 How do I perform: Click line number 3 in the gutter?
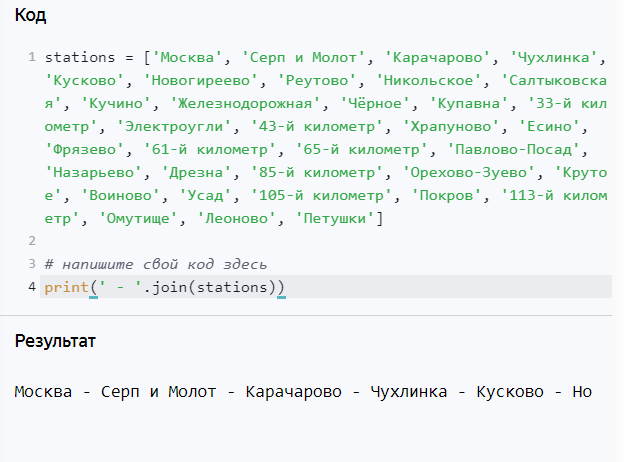point(32,264)
